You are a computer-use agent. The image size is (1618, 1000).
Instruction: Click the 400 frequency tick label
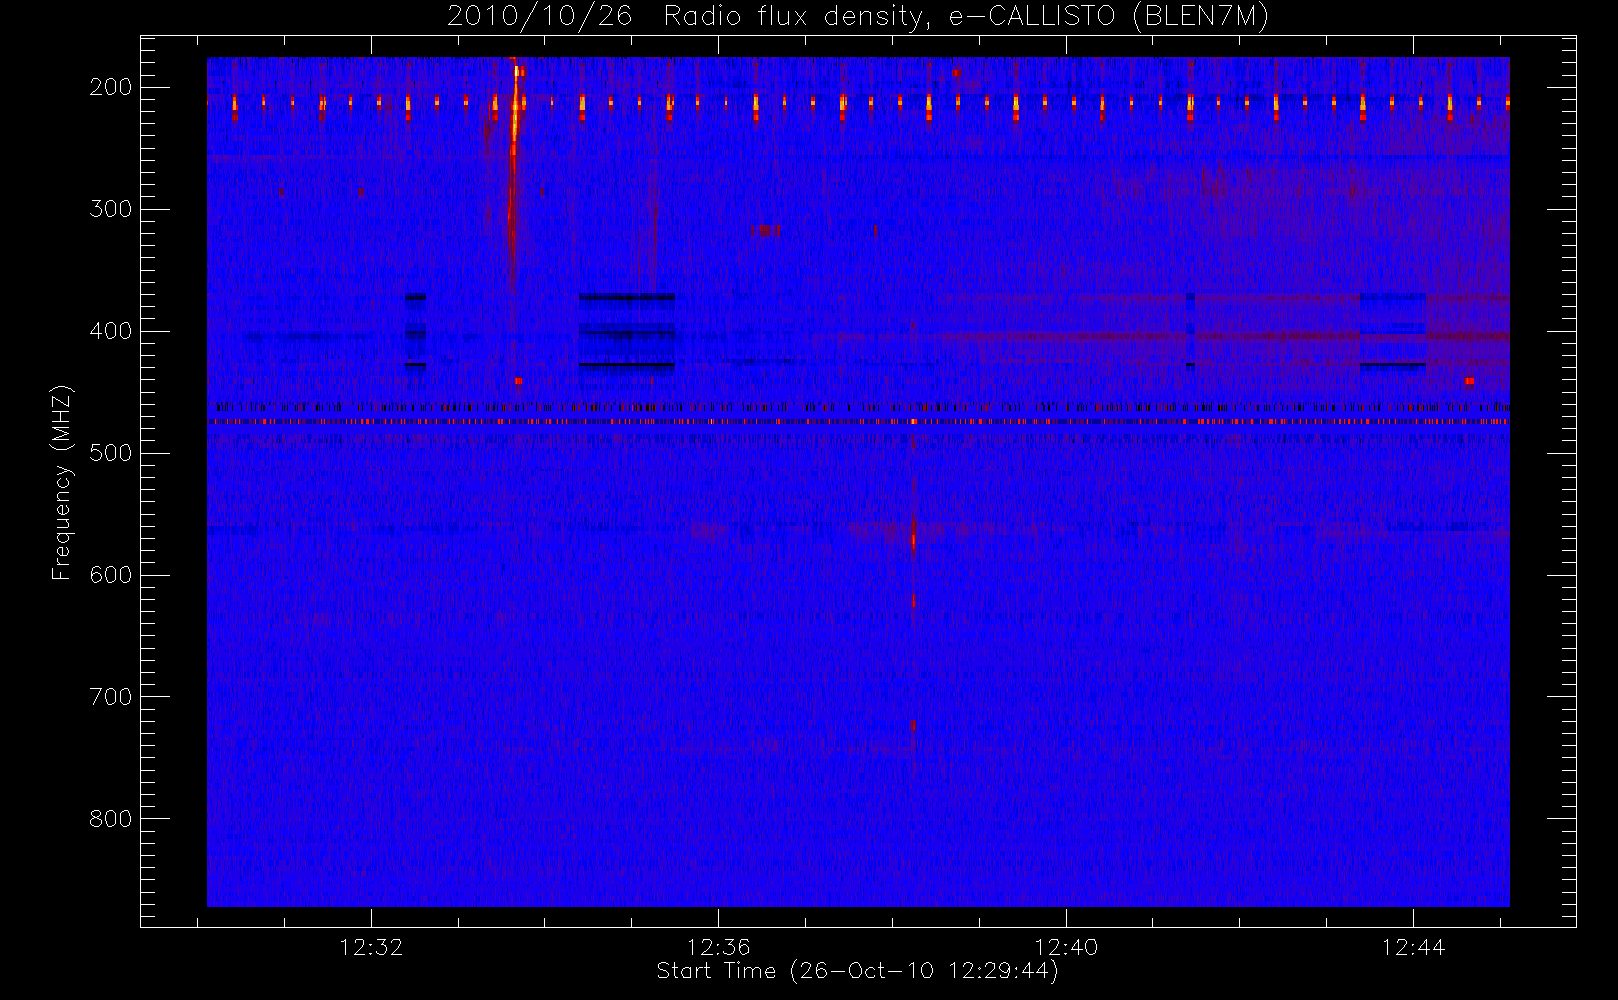coord(111,331)
